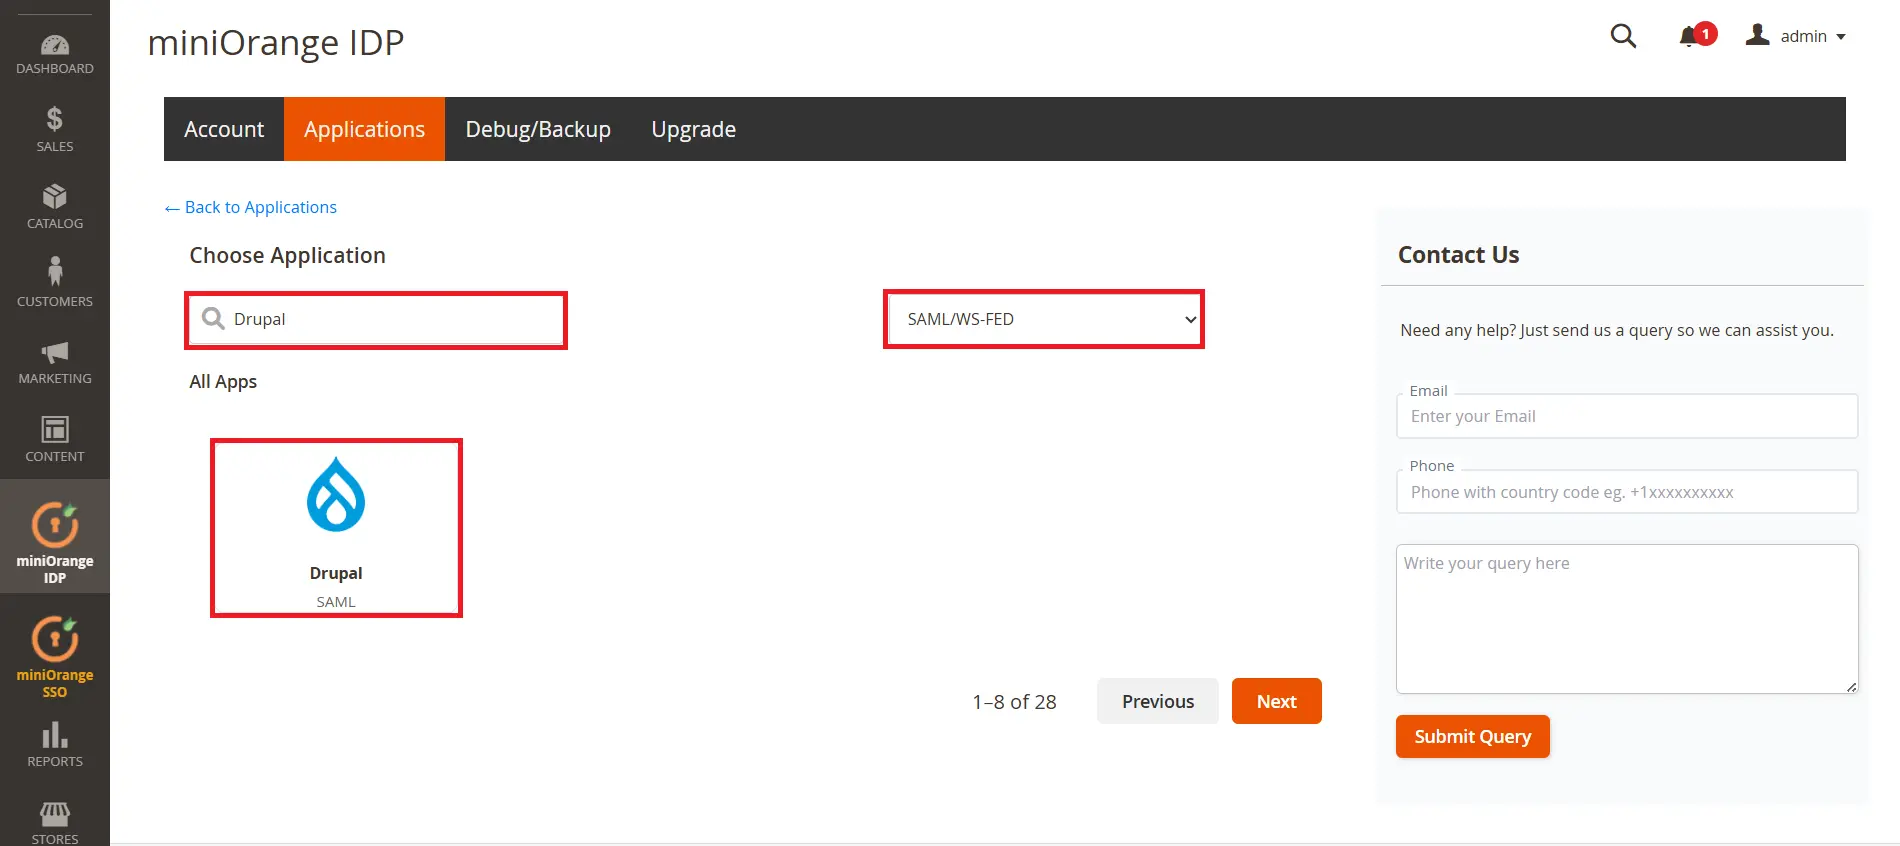Click the 'Contact Us' heading
The width and height of the screenshot is (1900, 846).
[1458, 255]
